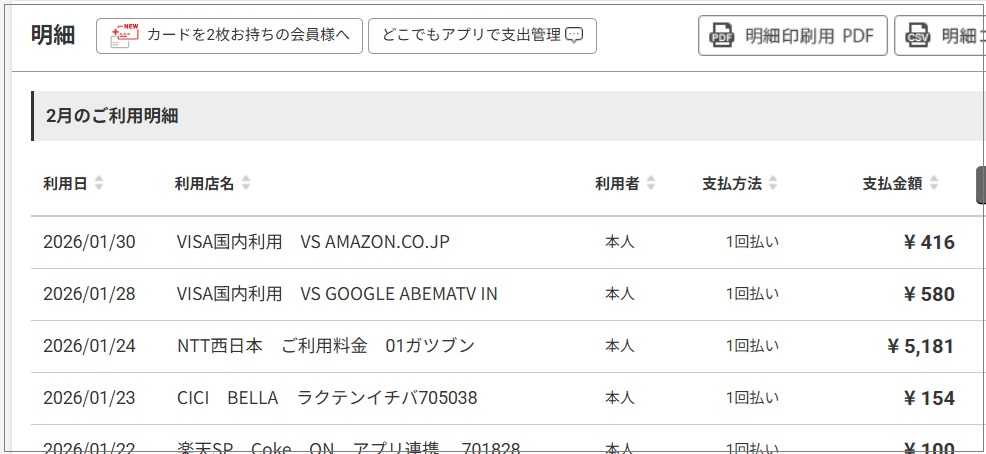Click the NTT西日本 ご利用料金 row
This screenshot has width=986, height=454.
tap(325, 346)
